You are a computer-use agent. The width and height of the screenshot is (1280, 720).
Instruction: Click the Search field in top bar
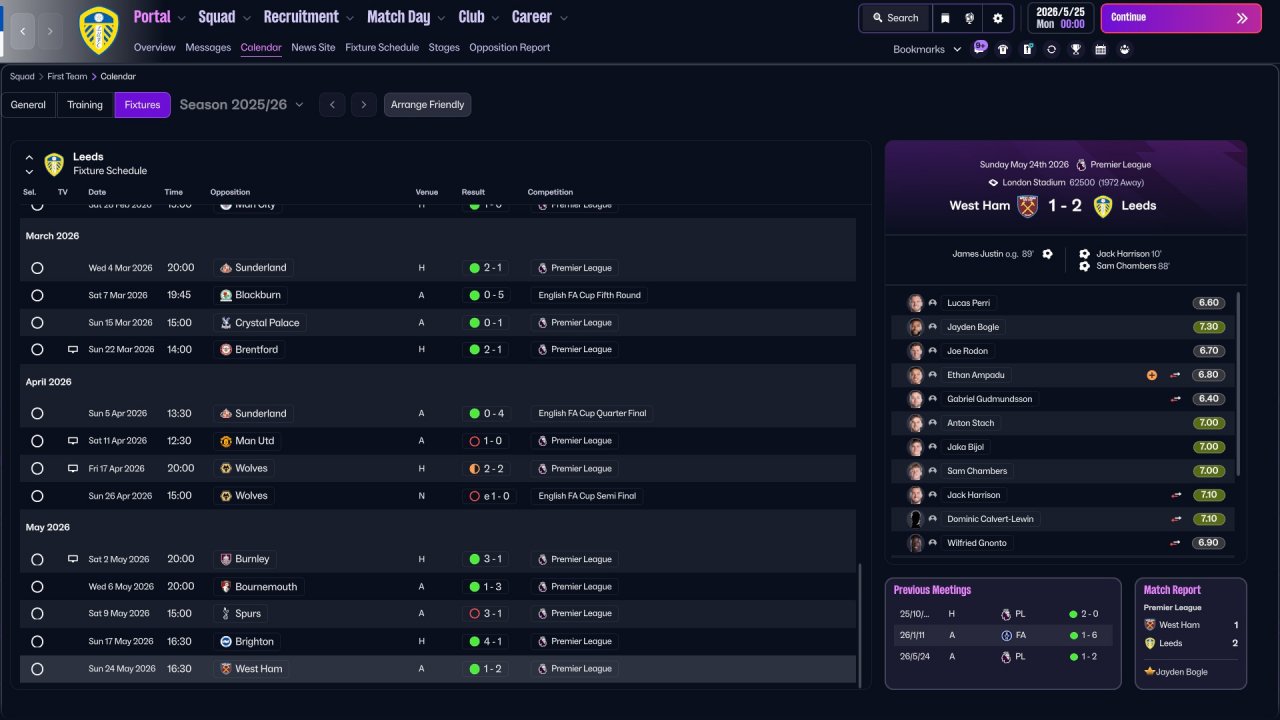(895, 18)
